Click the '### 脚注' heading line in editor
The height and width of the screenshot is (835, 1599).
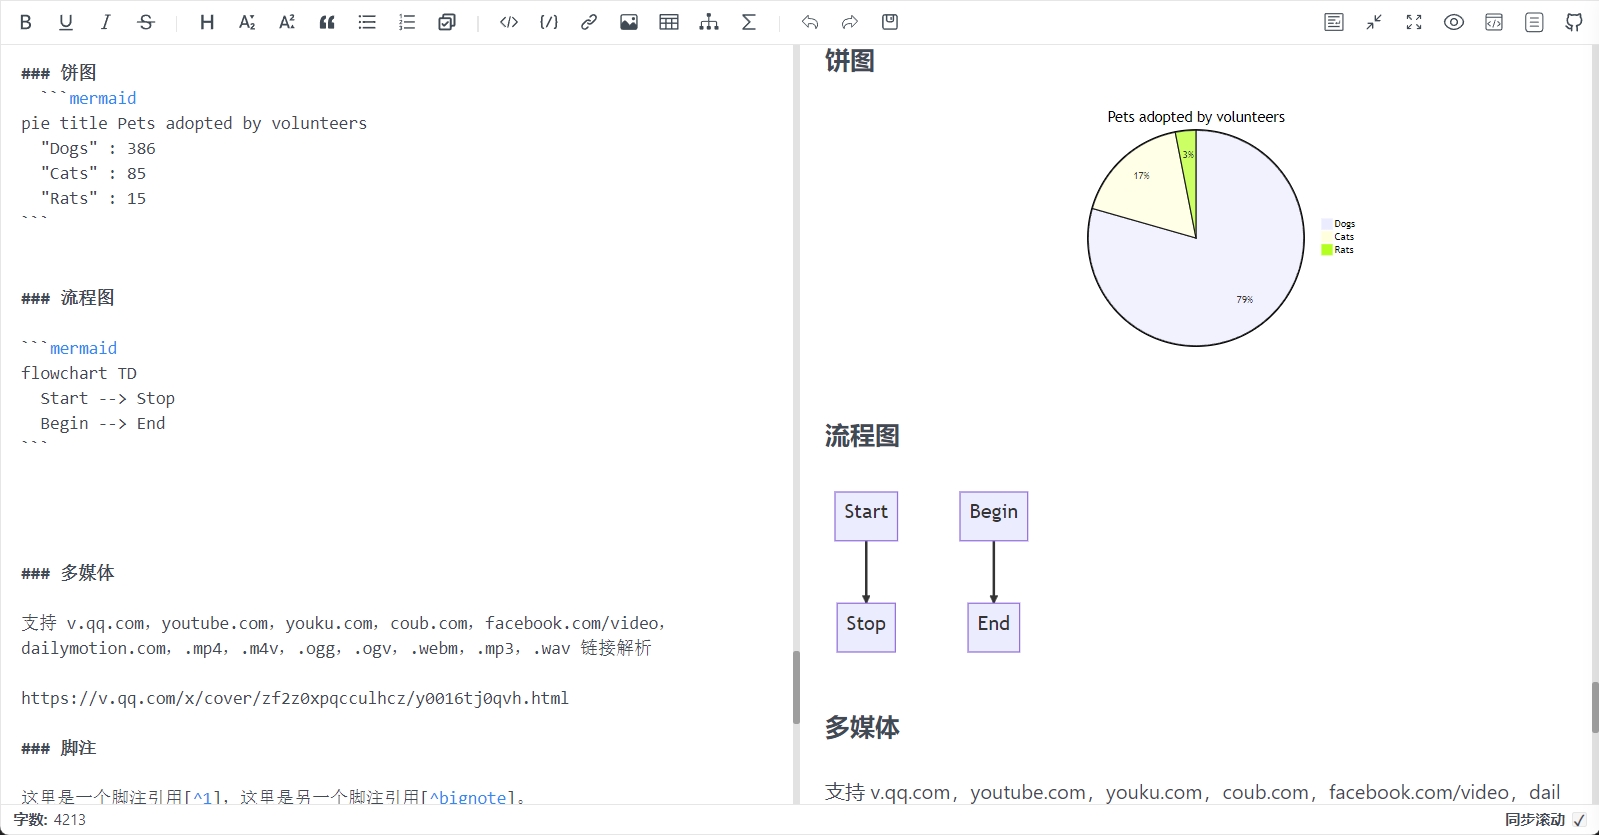pyautogui.click(x=59, y=748)
